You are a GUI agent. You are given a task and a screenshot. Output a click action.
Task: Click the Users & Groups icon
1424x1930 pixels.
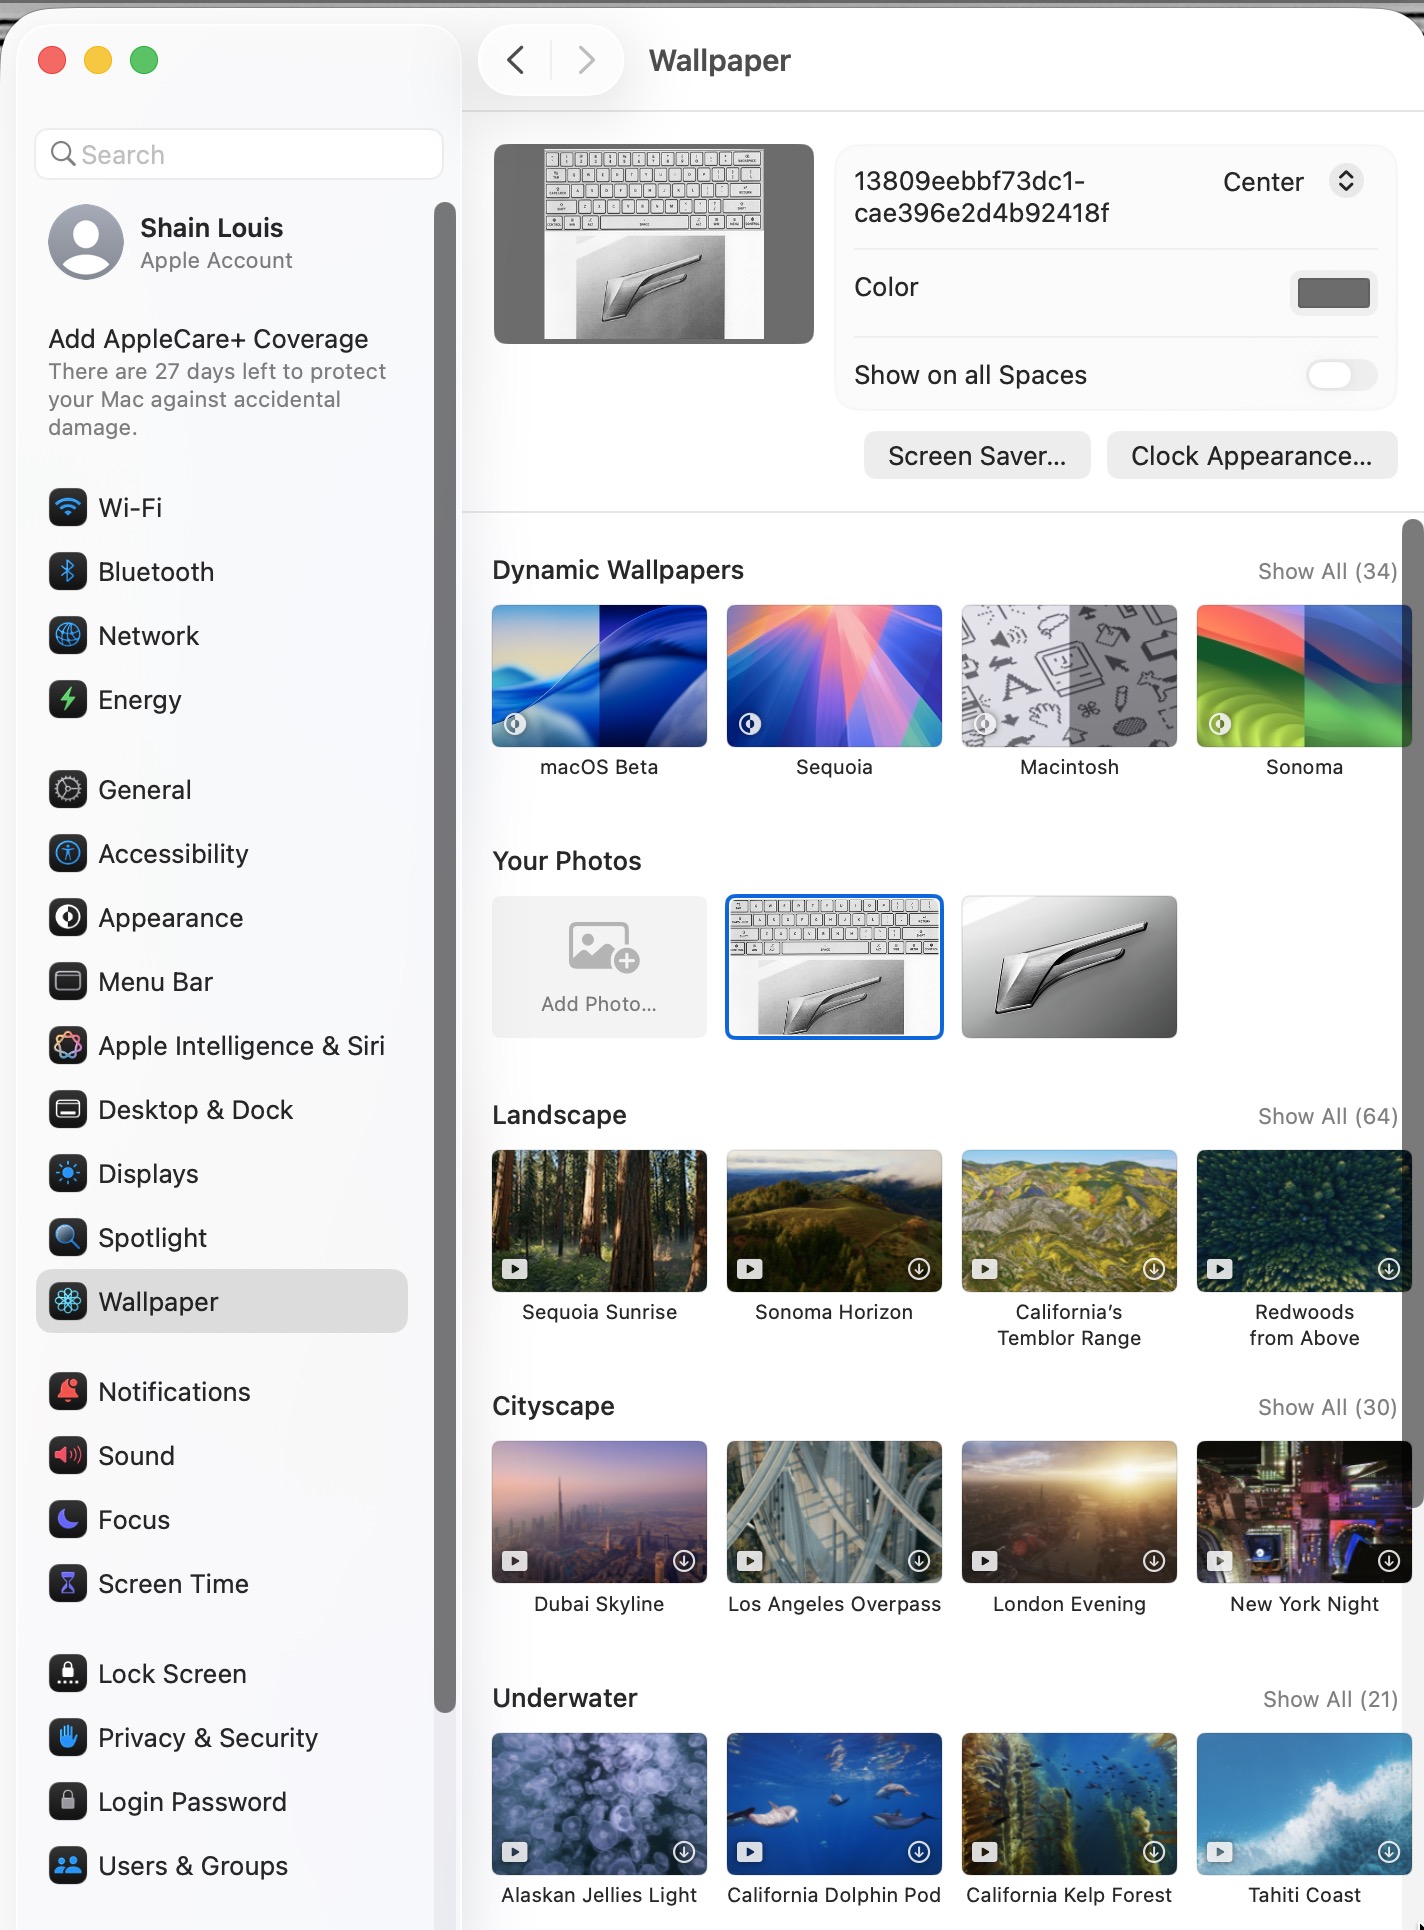coord(68,1865)
